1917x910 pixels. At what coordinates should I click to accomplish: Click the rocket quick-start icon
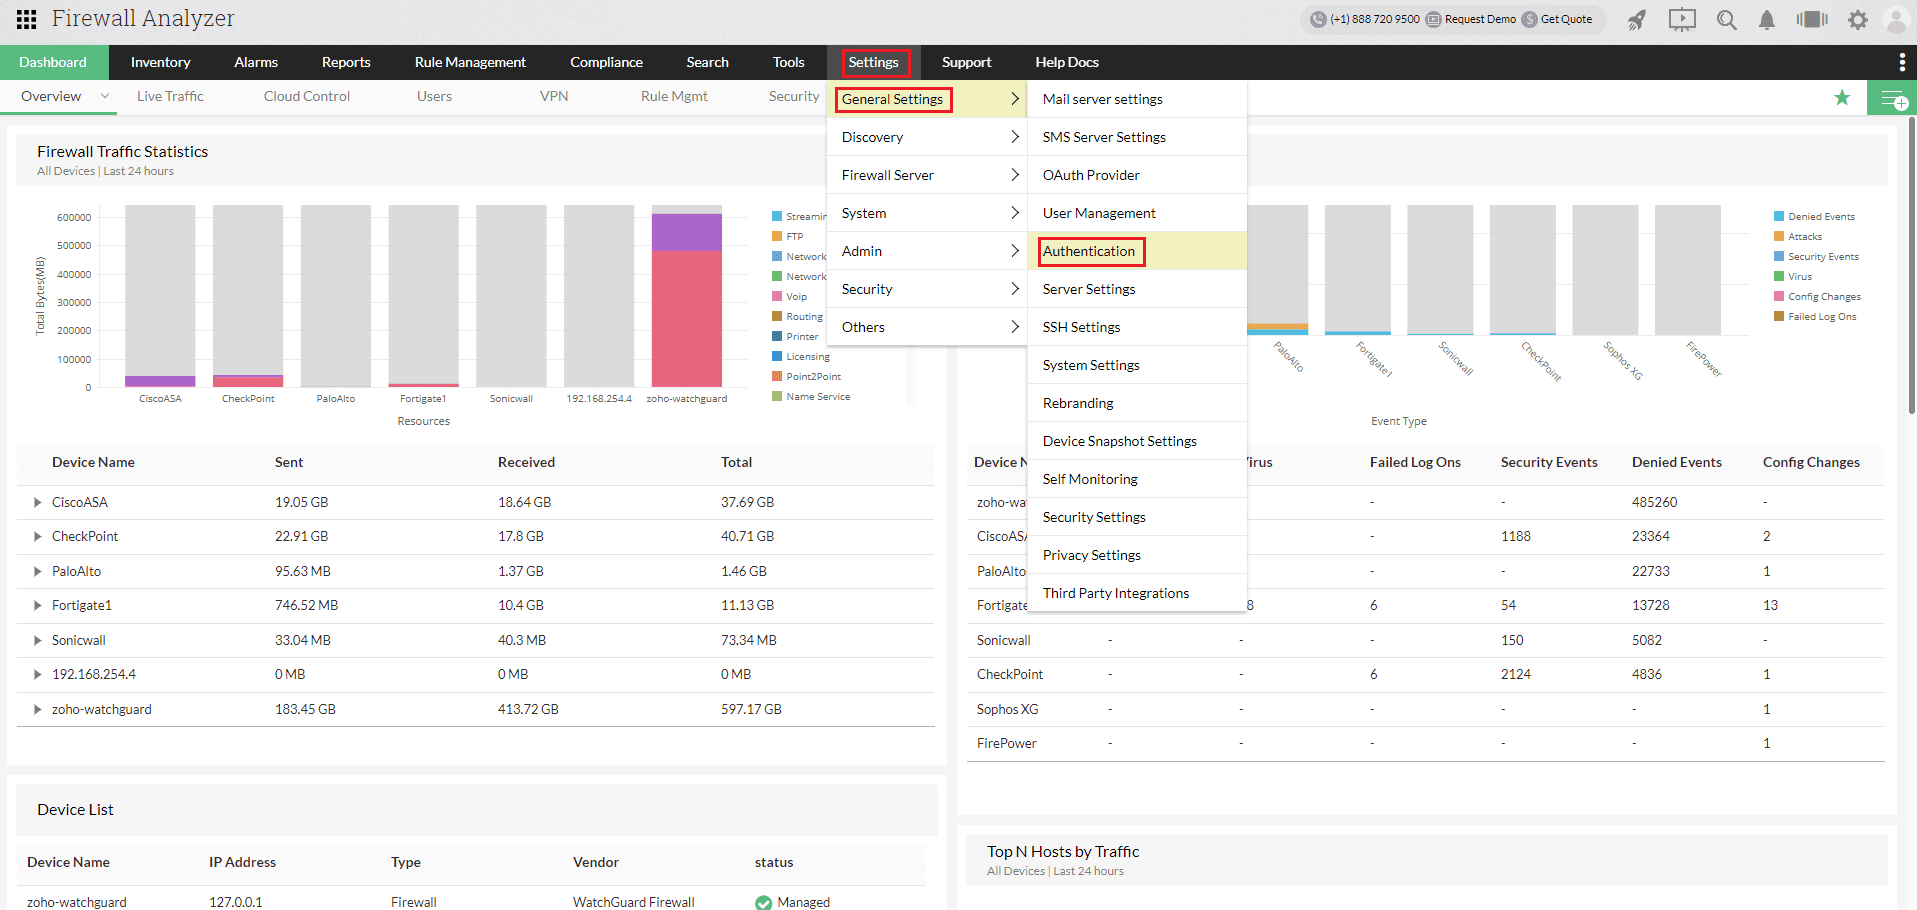point(1636,20)
